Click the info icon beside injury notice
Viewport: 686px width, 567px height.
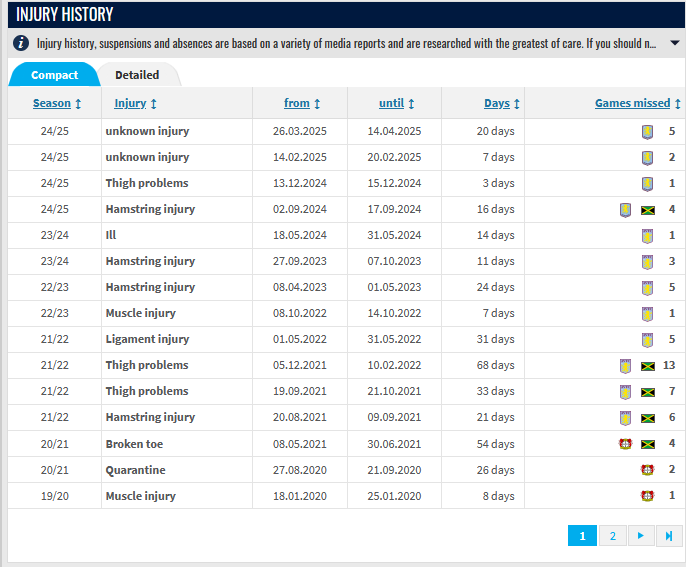point(21,43)
